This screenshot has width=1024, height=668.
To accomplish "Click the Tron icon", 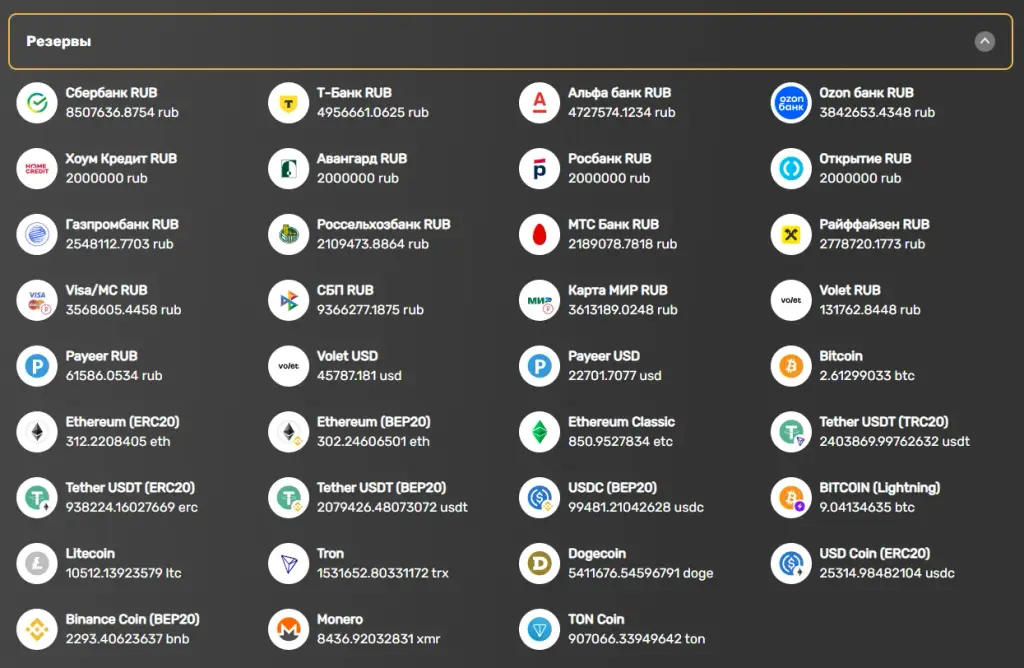I will 289,564.
